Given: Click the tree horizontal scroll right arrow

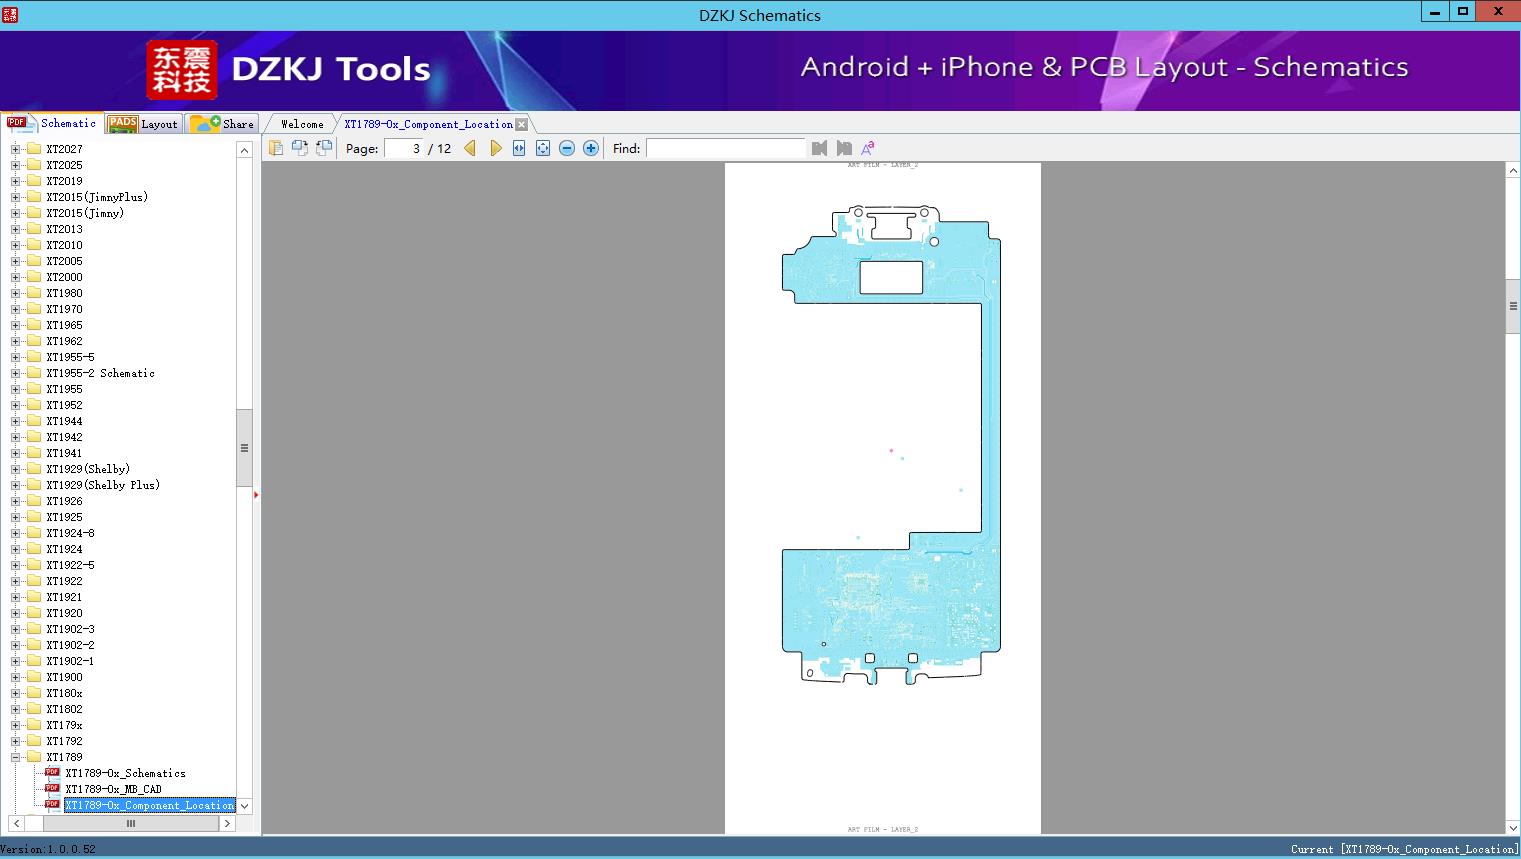Looking at the screenshot, I should [x=227, y=823].
